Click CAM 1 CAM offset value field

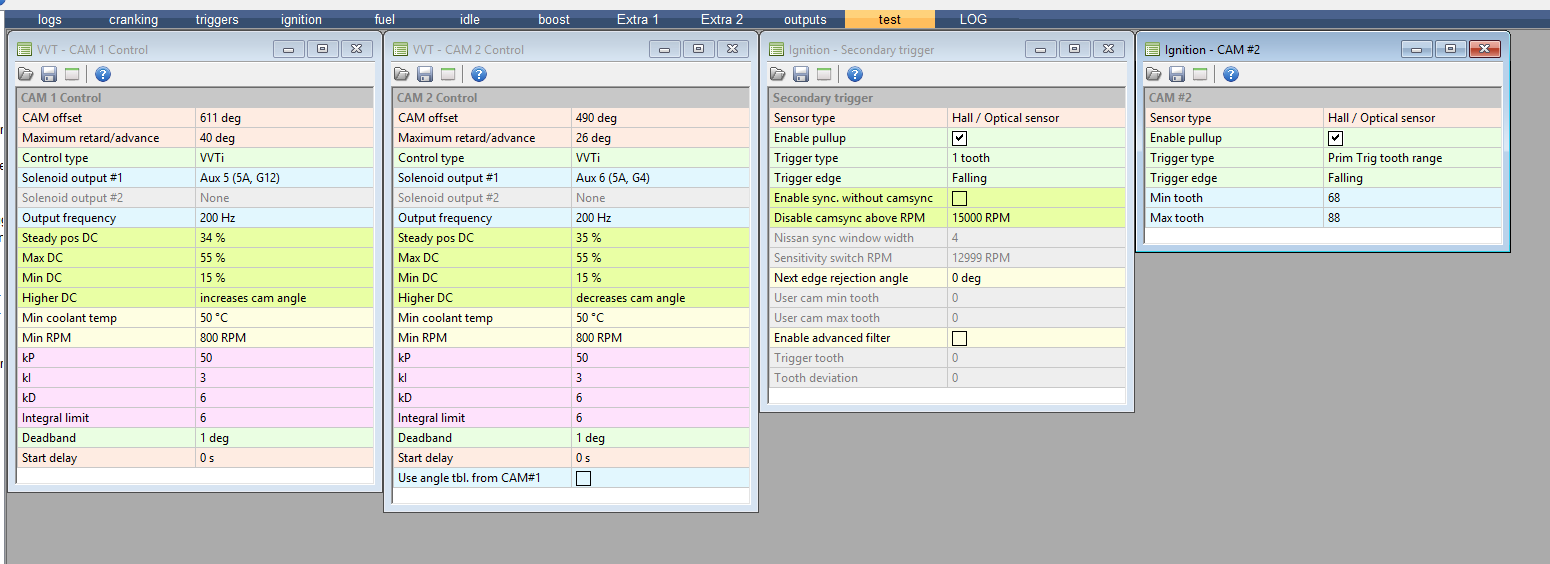(284, 118)
